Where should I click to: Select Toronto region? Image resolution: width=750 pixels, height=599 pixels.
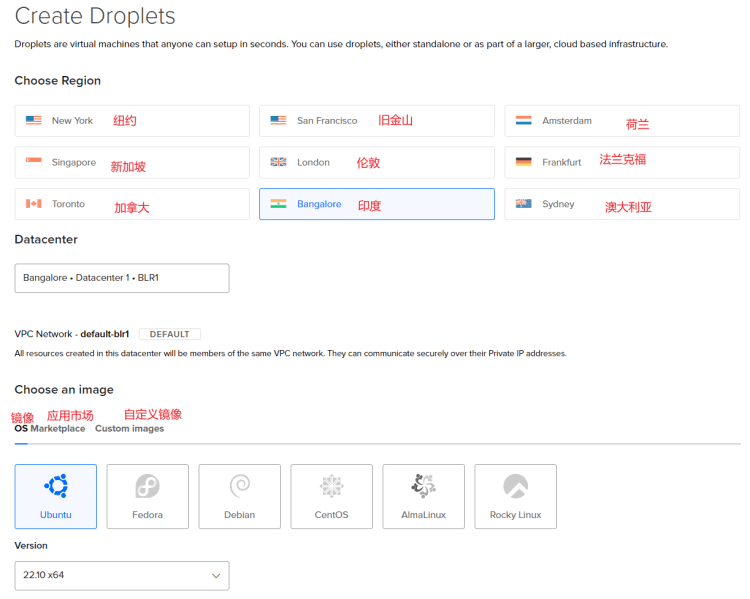point(132,204)
